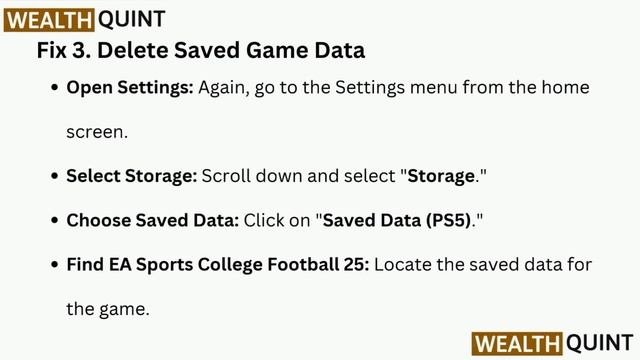Click the bullet point before "Find EA Sports"
The width and height of the screenshot is (640, 360).
pos(55,264)
